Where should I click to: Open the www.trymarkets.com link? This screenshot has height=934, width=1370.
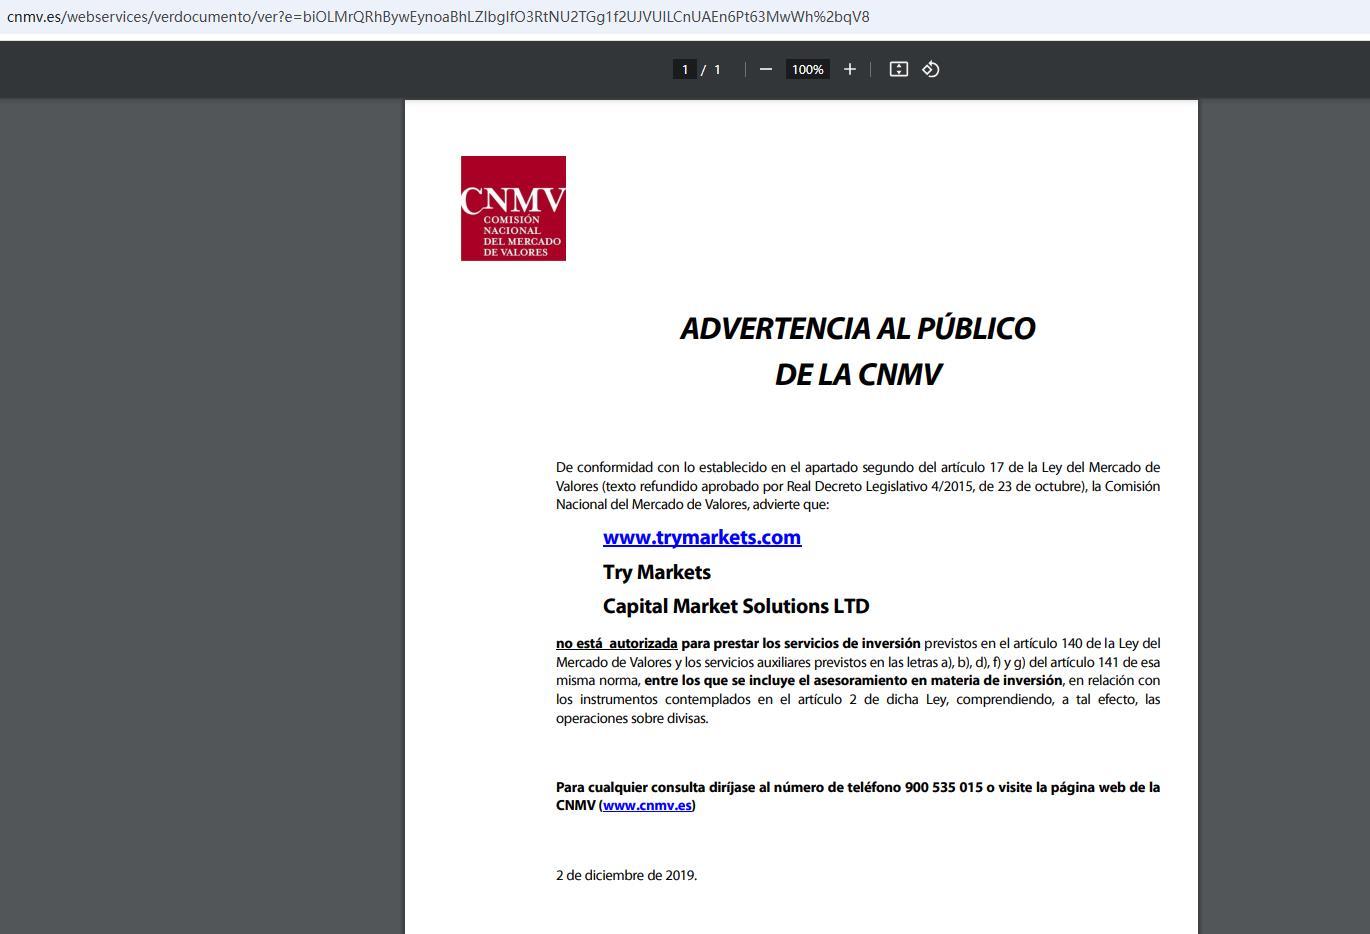point(701,537)
